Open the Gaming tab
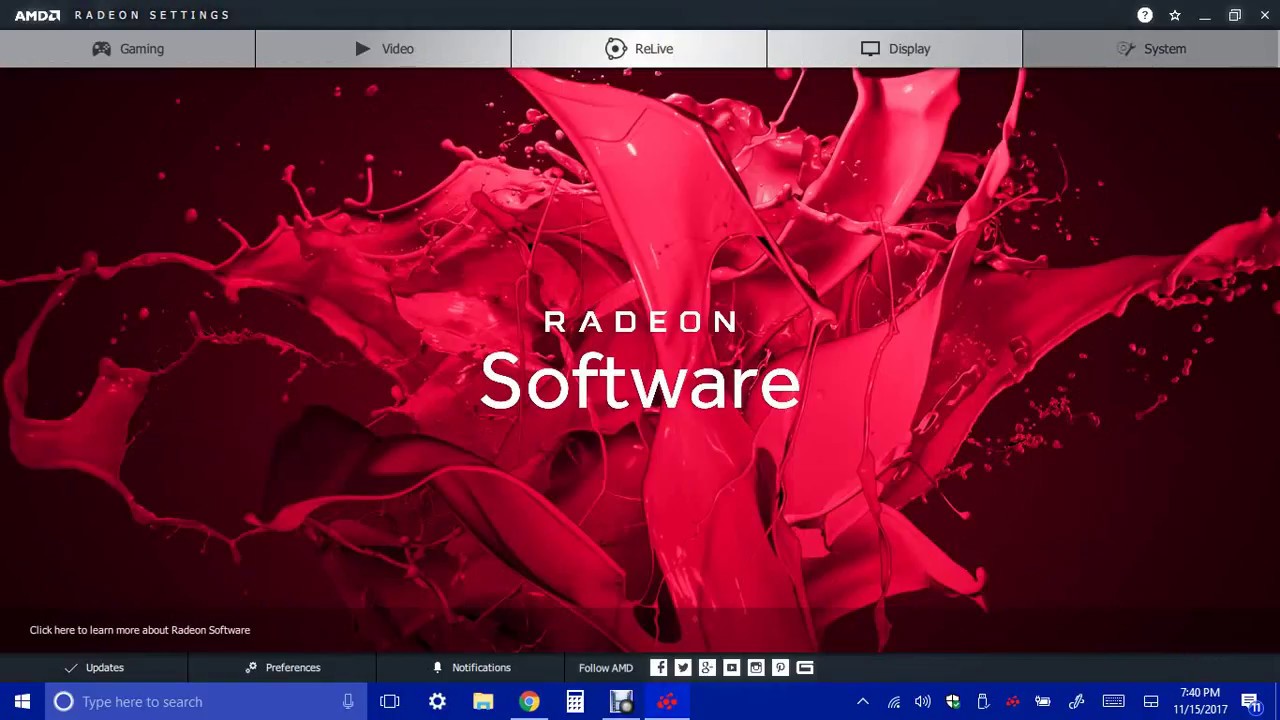This screenshot has width=1280, height=720. pos(128,48)
